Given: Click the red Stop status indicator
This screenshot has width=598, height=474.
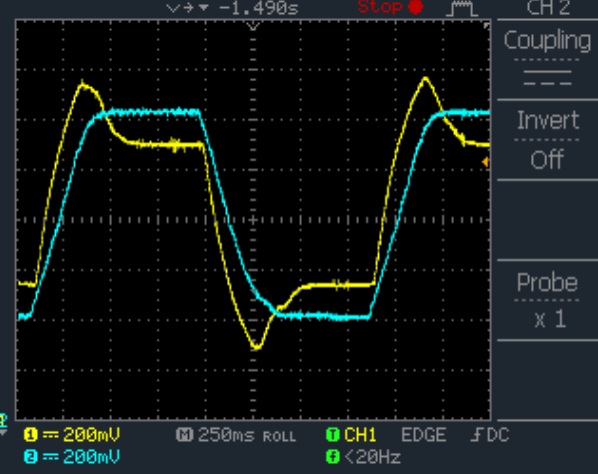Looking at the screenshot, I should 390,7.
